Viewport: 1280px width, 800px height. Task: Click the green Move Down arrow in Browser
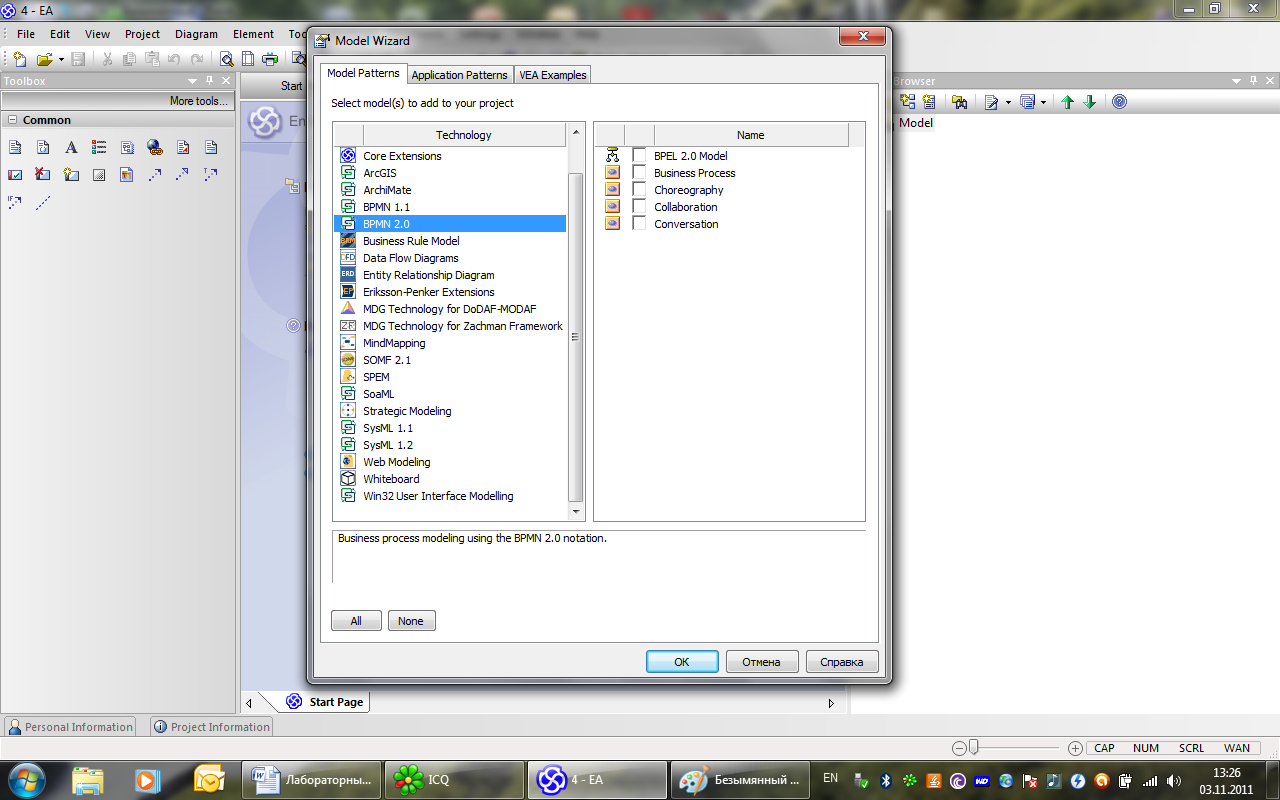[x=1090, y=102]
